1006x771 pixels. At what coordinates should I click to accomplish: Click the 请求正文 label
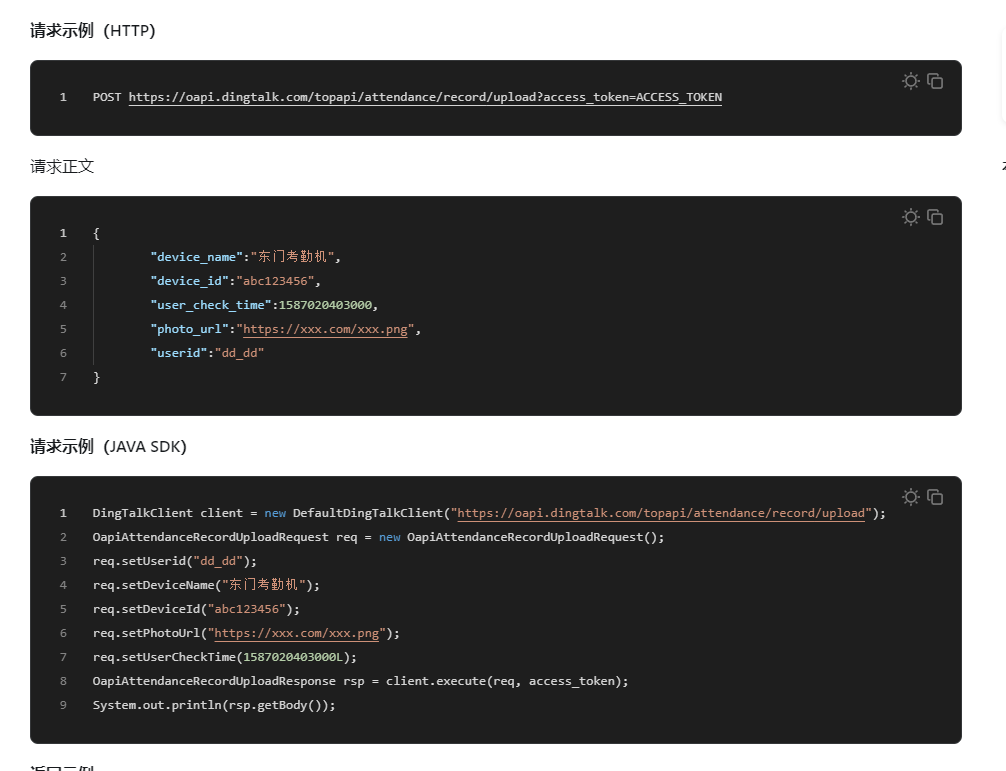(x=62, y=166)
